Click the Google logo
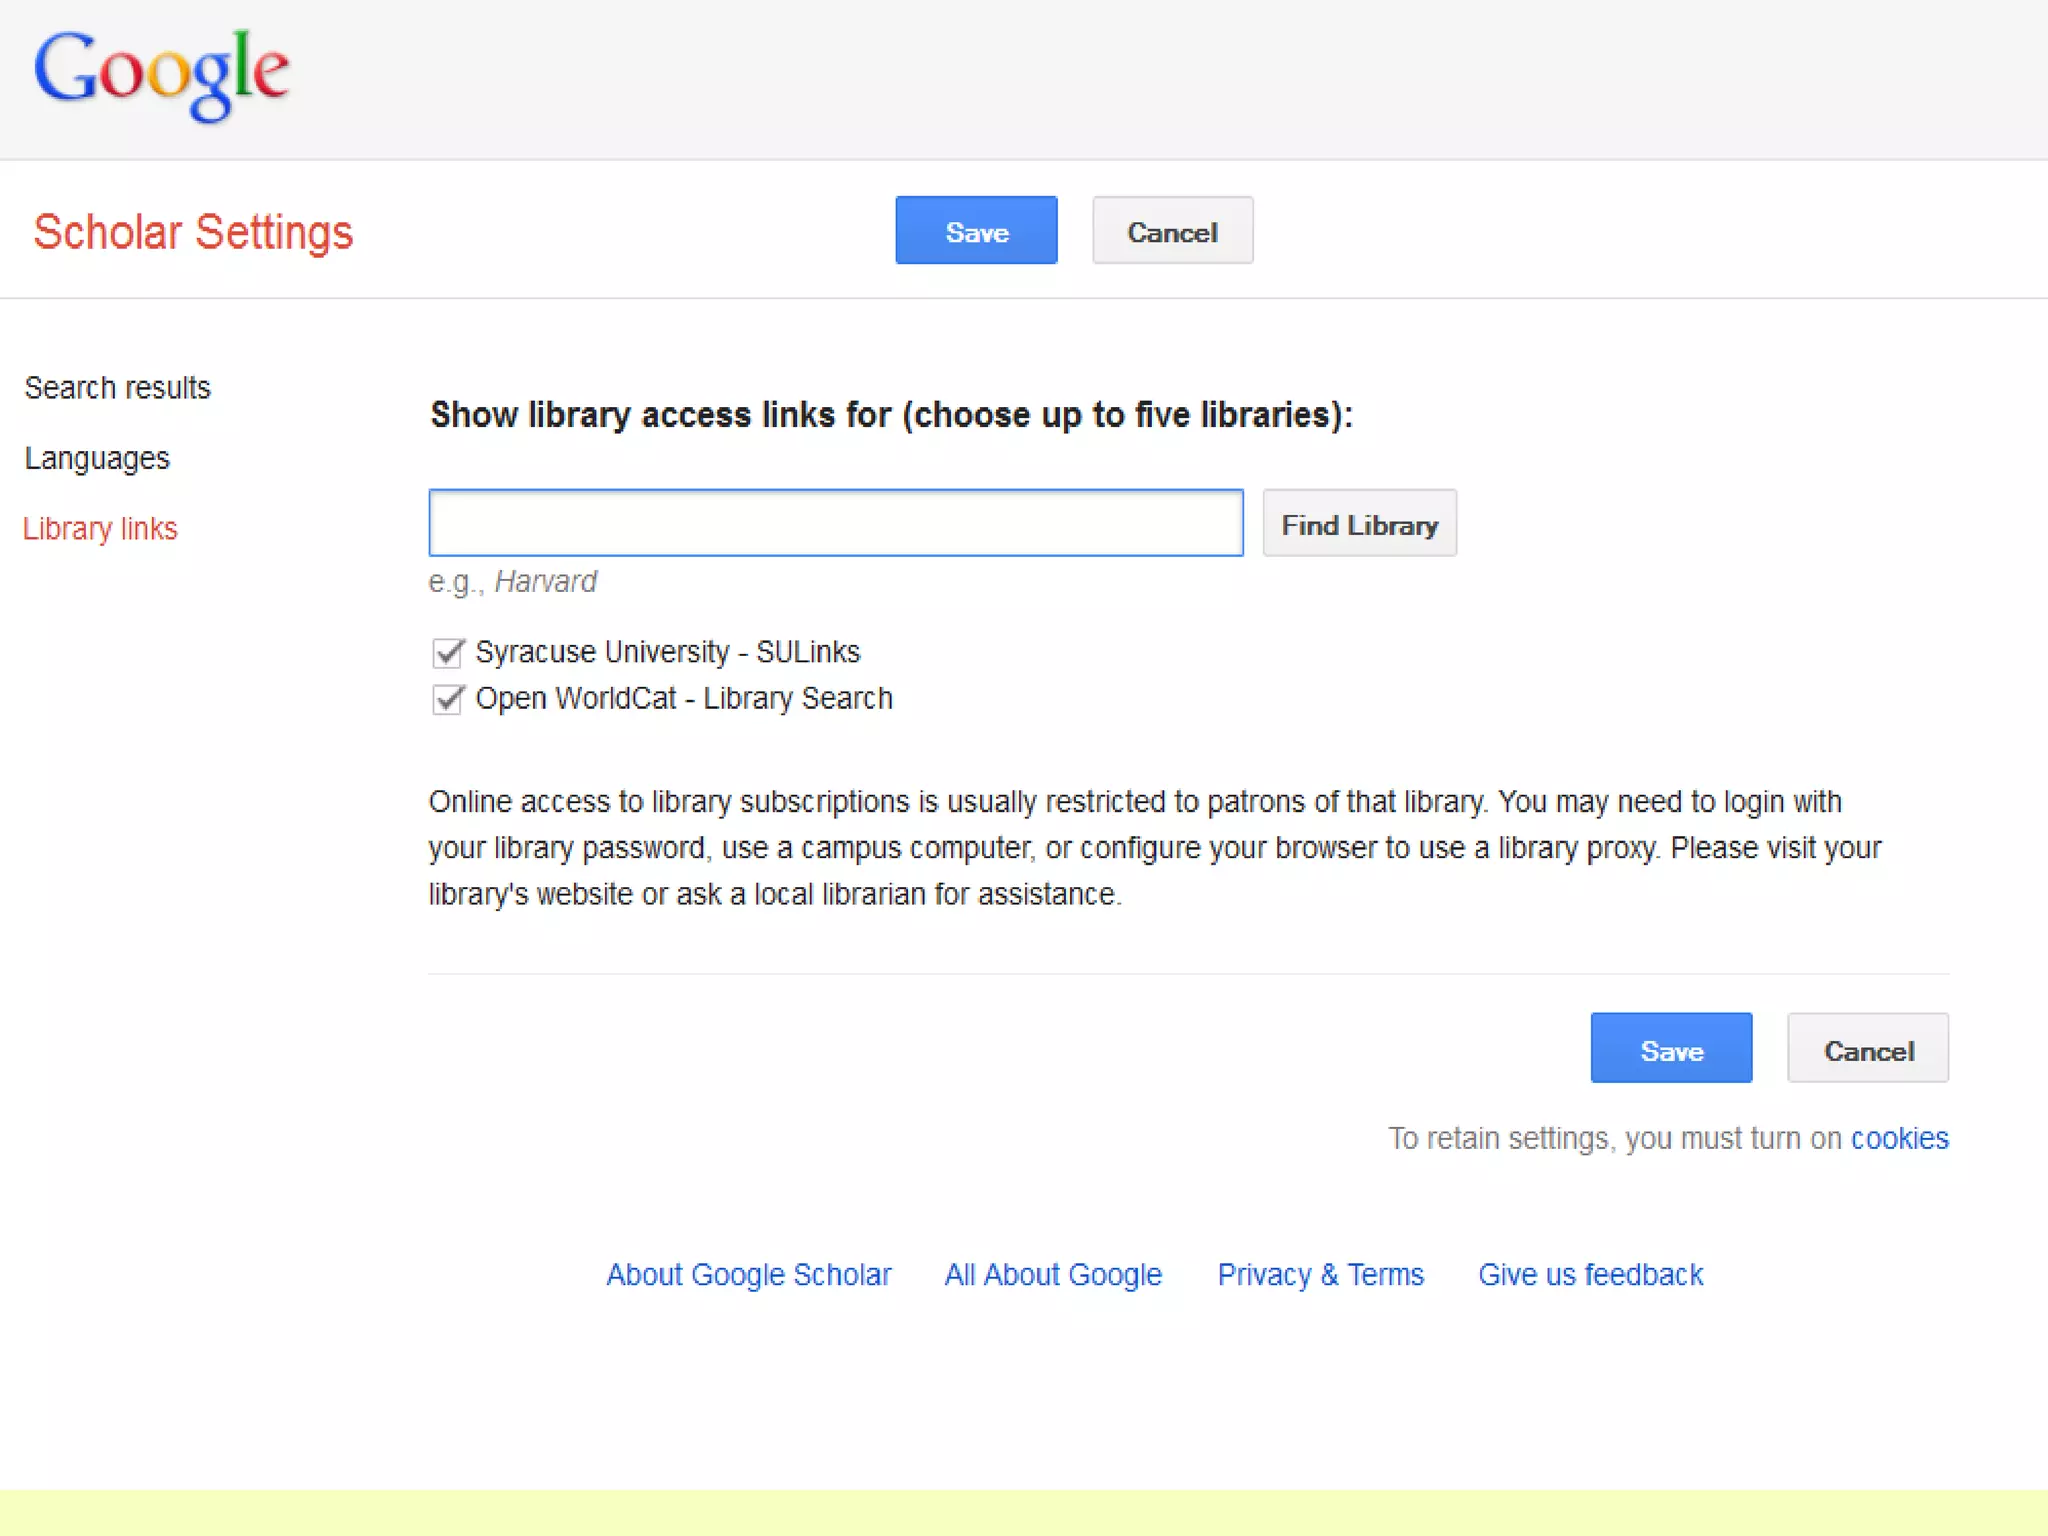 coord(161,72)
